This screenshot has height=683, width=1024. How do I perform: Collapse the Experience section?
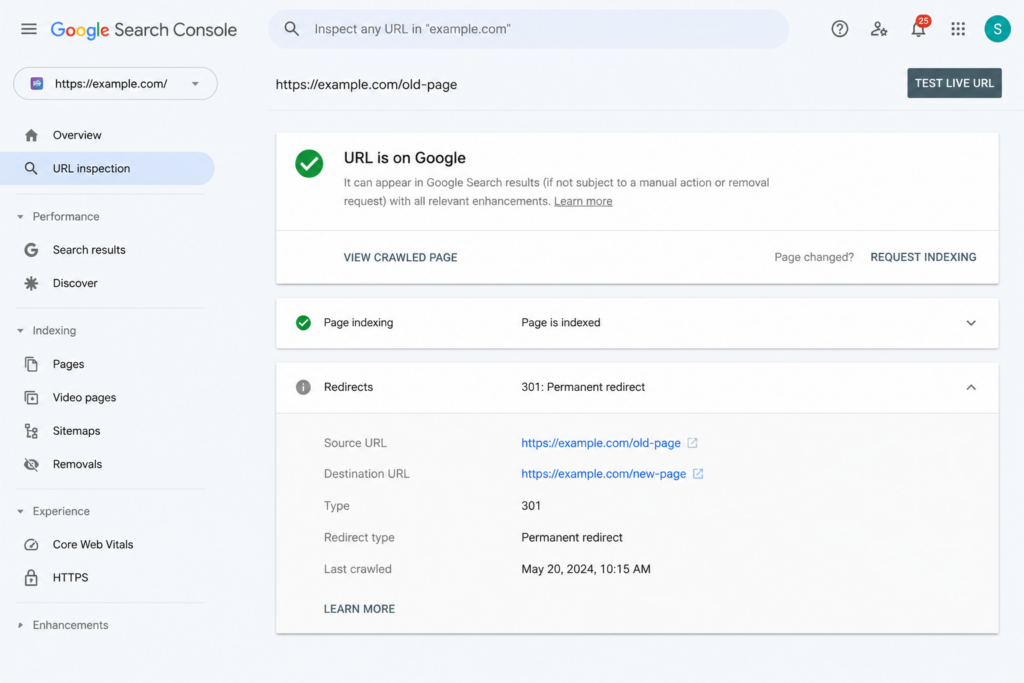[x=20, y=511]
